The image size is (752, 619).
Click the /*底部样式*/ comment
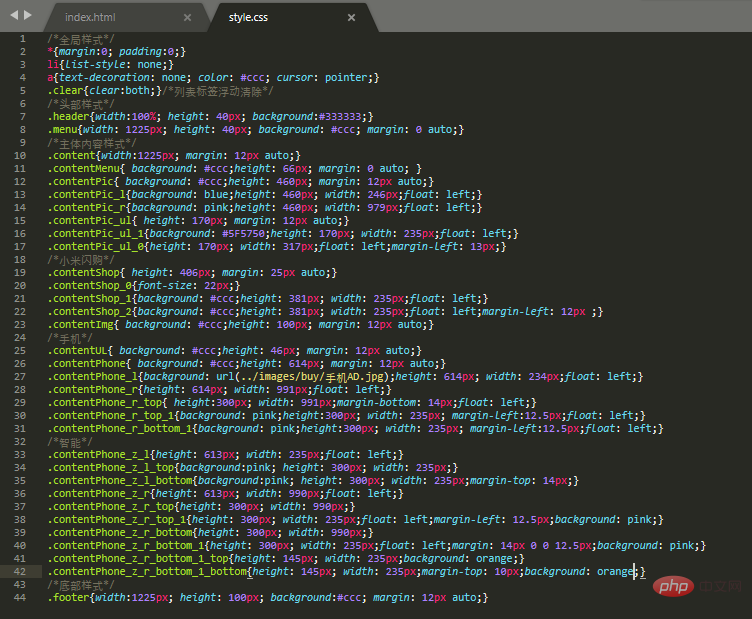(x=81, y=585)
